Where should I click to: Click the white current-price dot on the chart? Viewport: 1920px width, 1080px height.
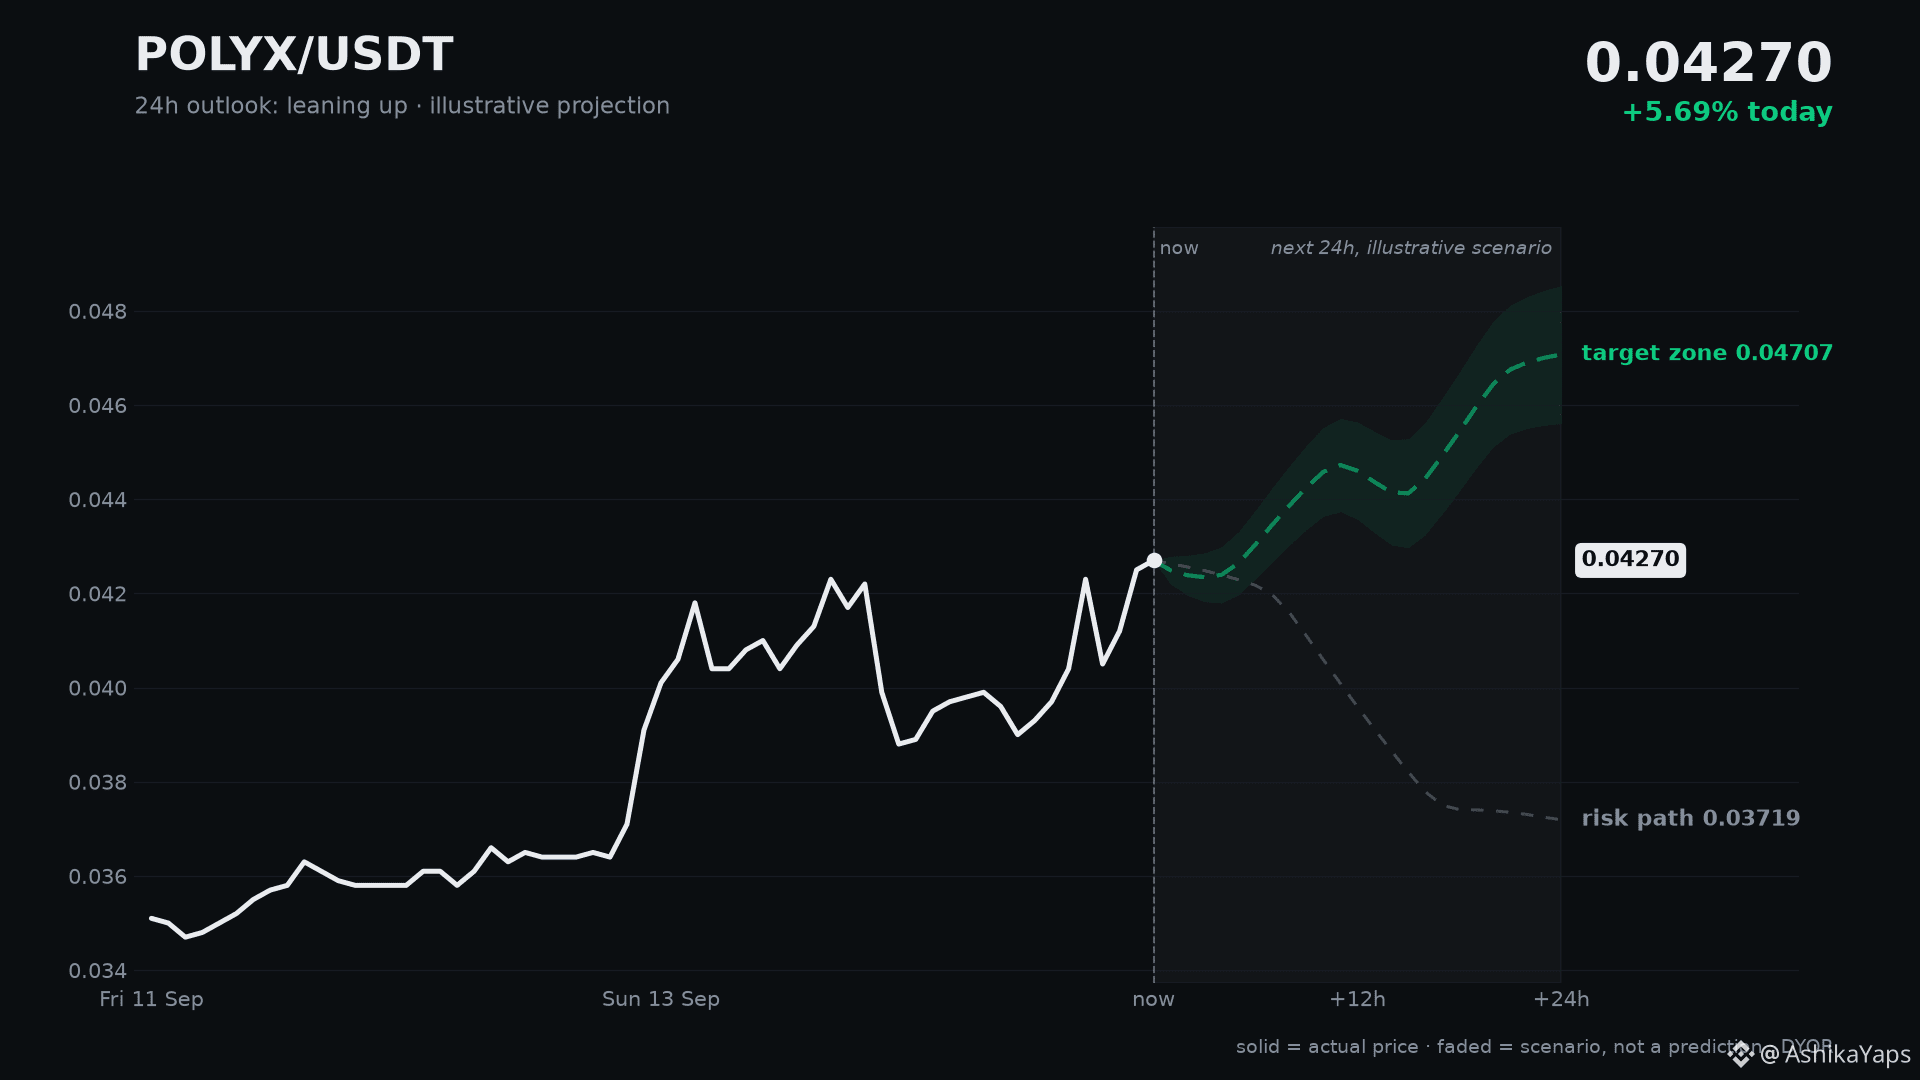pos(1154,561)
